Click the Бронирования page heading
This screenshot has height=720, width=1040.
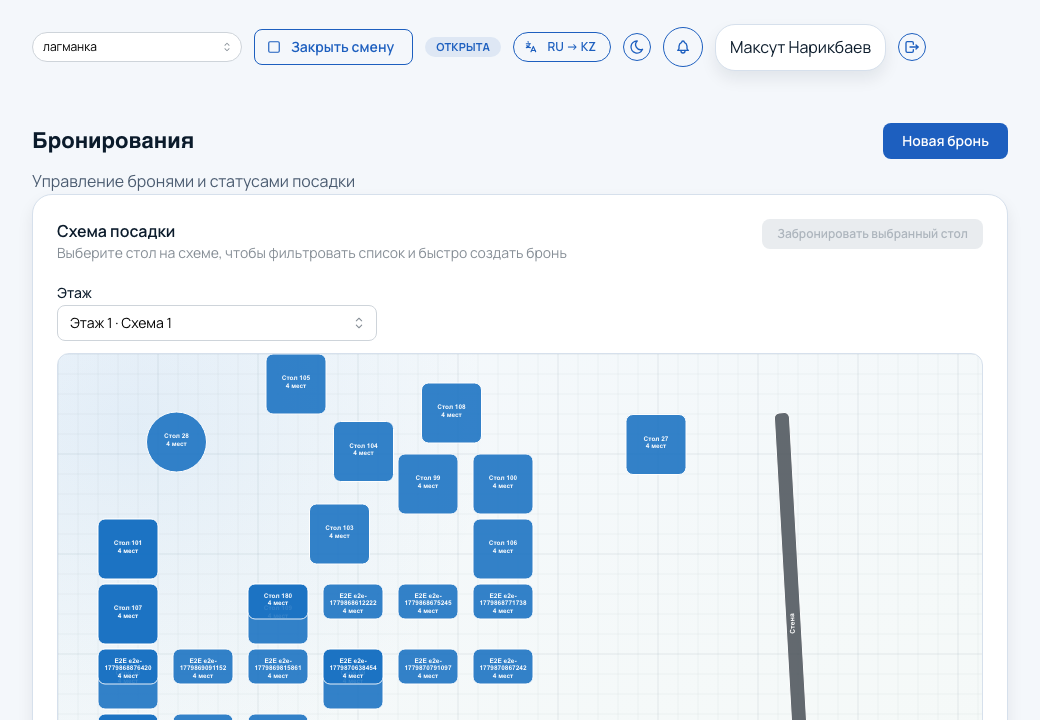[x=113, y=141]
